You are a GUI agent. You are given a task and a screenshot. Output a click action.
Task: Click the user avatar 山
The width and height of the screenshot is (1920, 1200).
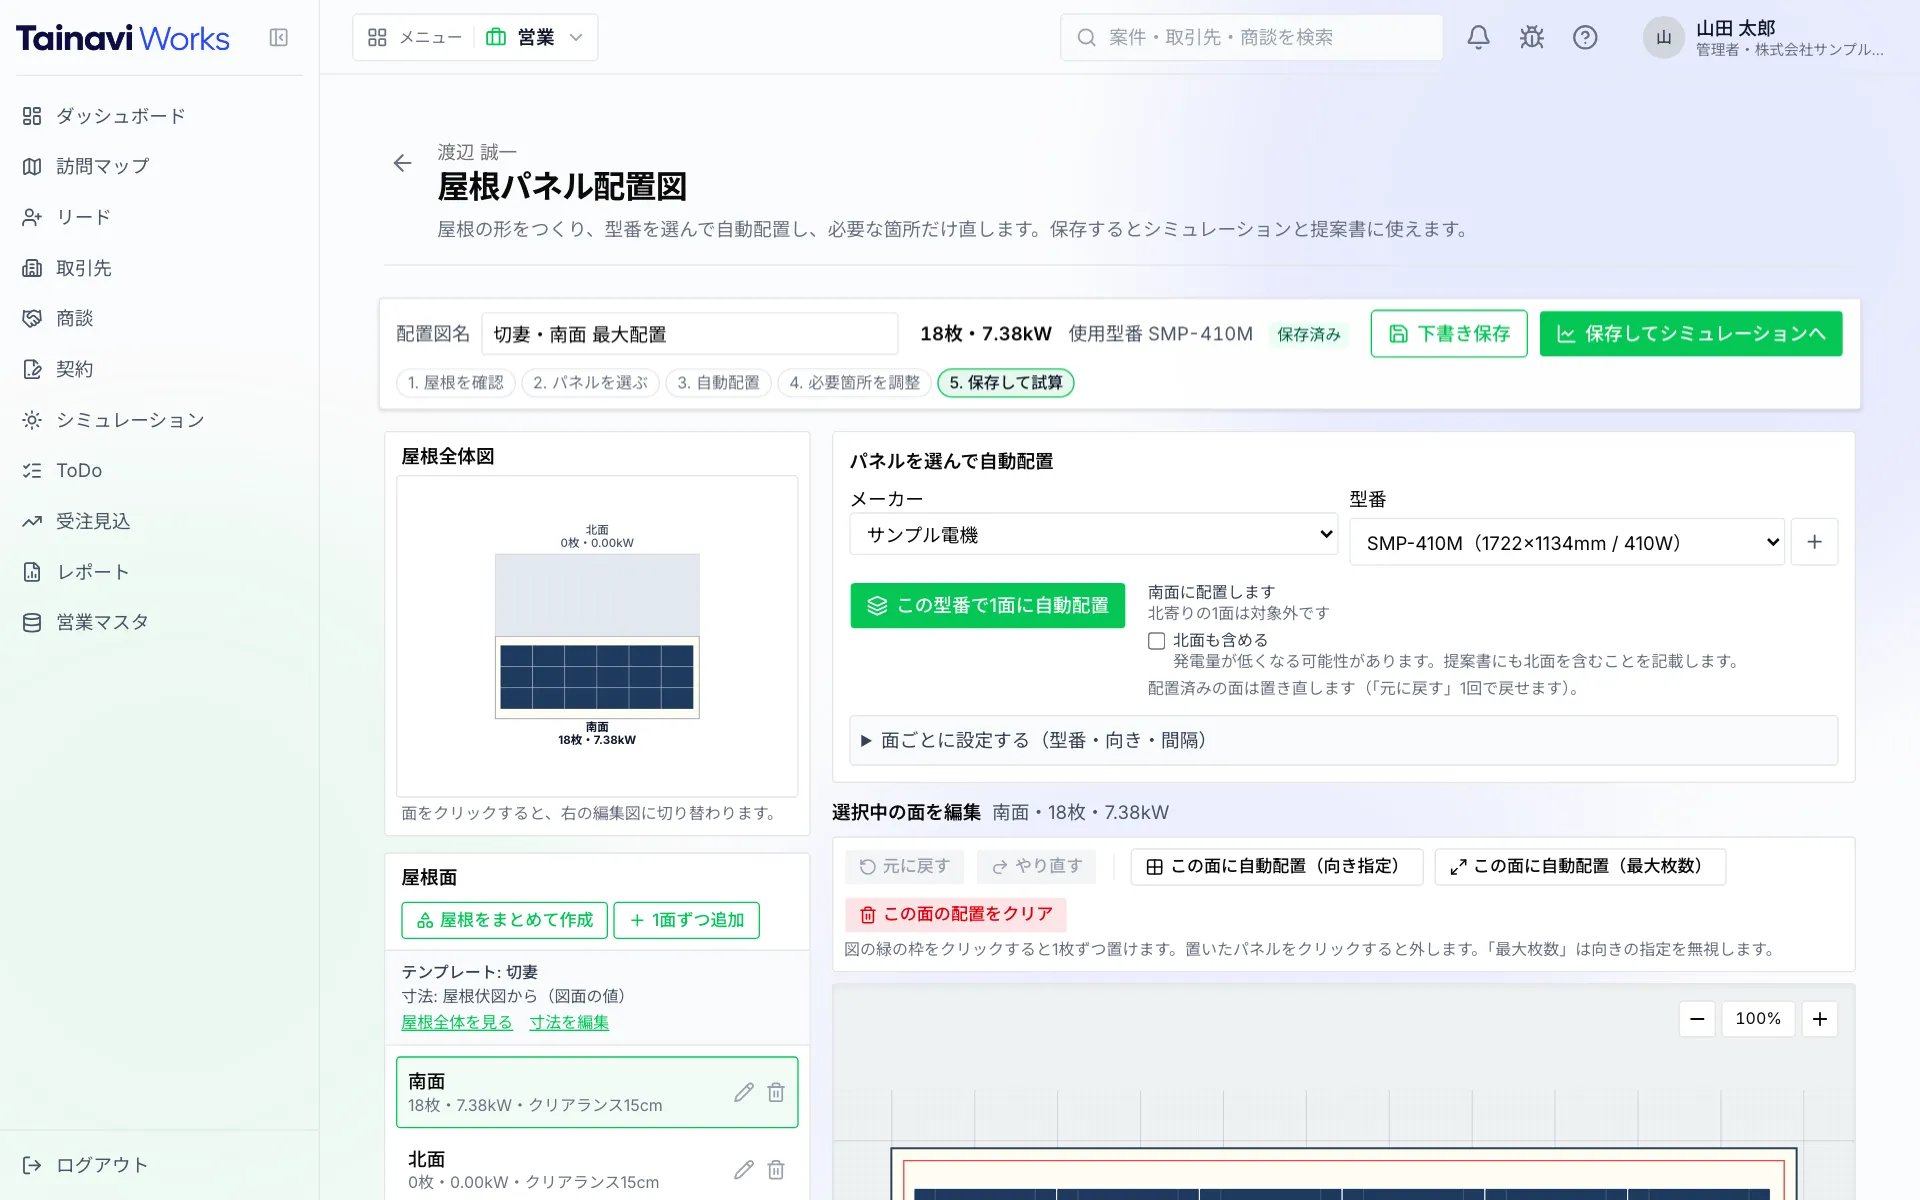pos(1663,37)
